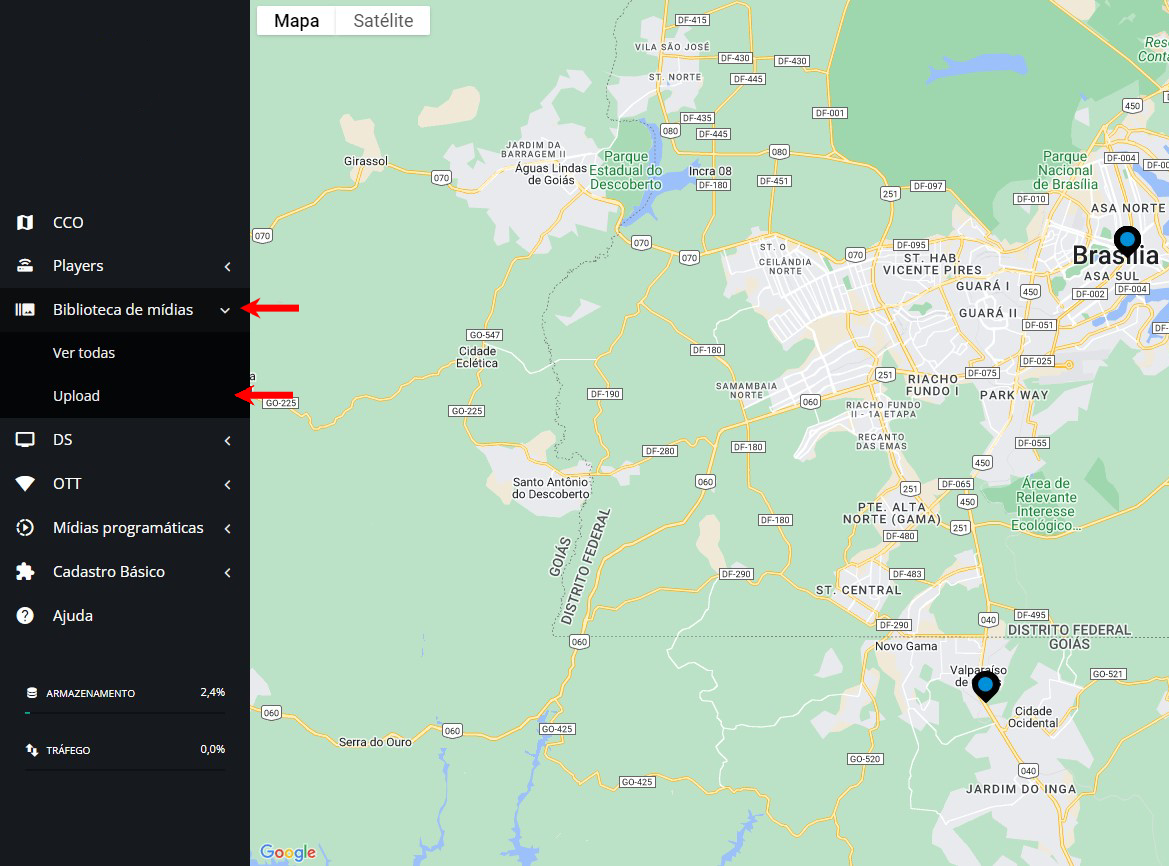Select the Valparaíso player map marker
Screen dimensions: 1169x866
[986, 686]
